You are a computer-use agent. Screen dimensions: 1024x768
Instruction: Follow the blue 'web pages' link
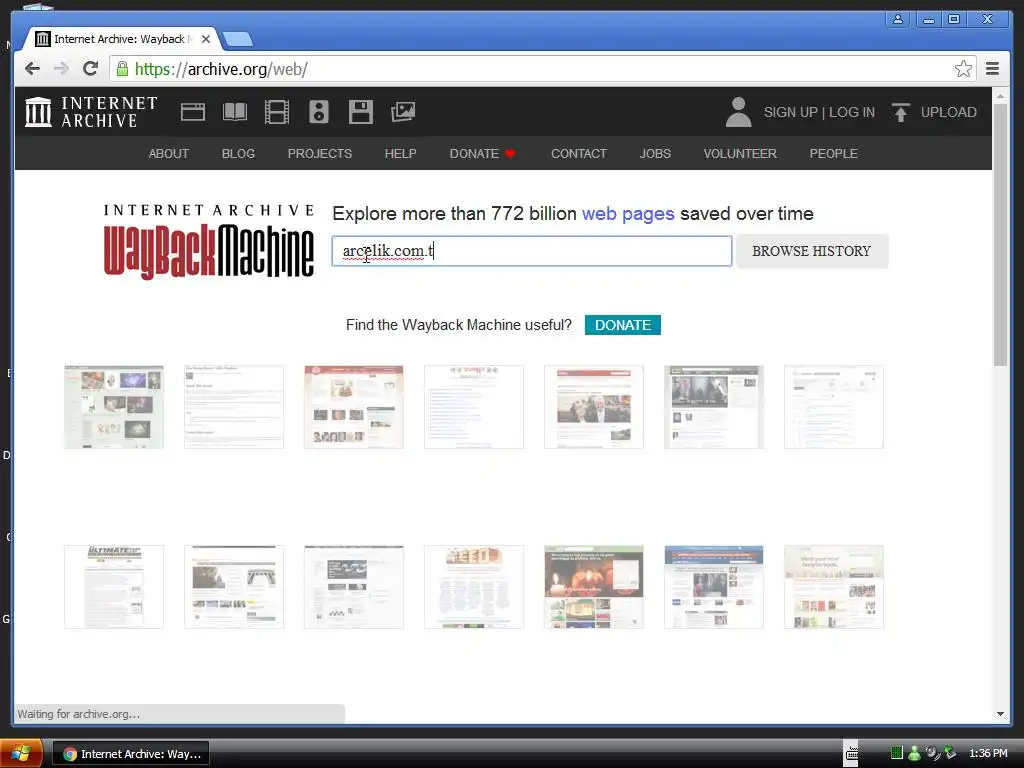click(628, 214)
